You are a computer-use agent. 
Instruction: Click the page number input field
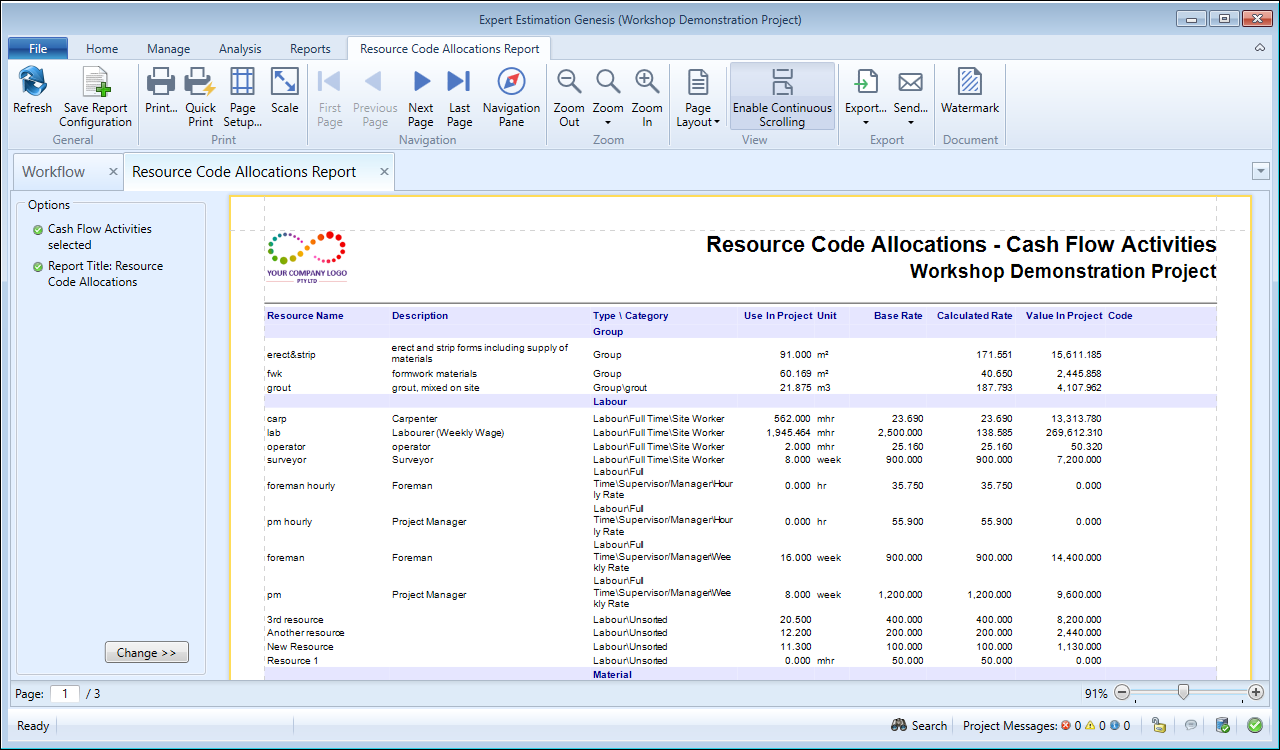tap(65, 693)
